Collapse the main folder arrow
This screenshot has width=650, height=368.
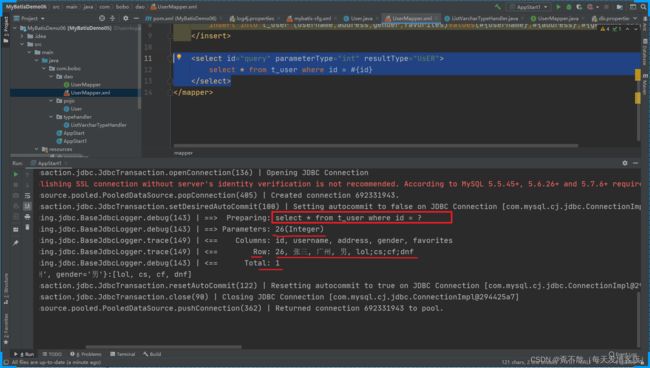click(x=30, y=52)
